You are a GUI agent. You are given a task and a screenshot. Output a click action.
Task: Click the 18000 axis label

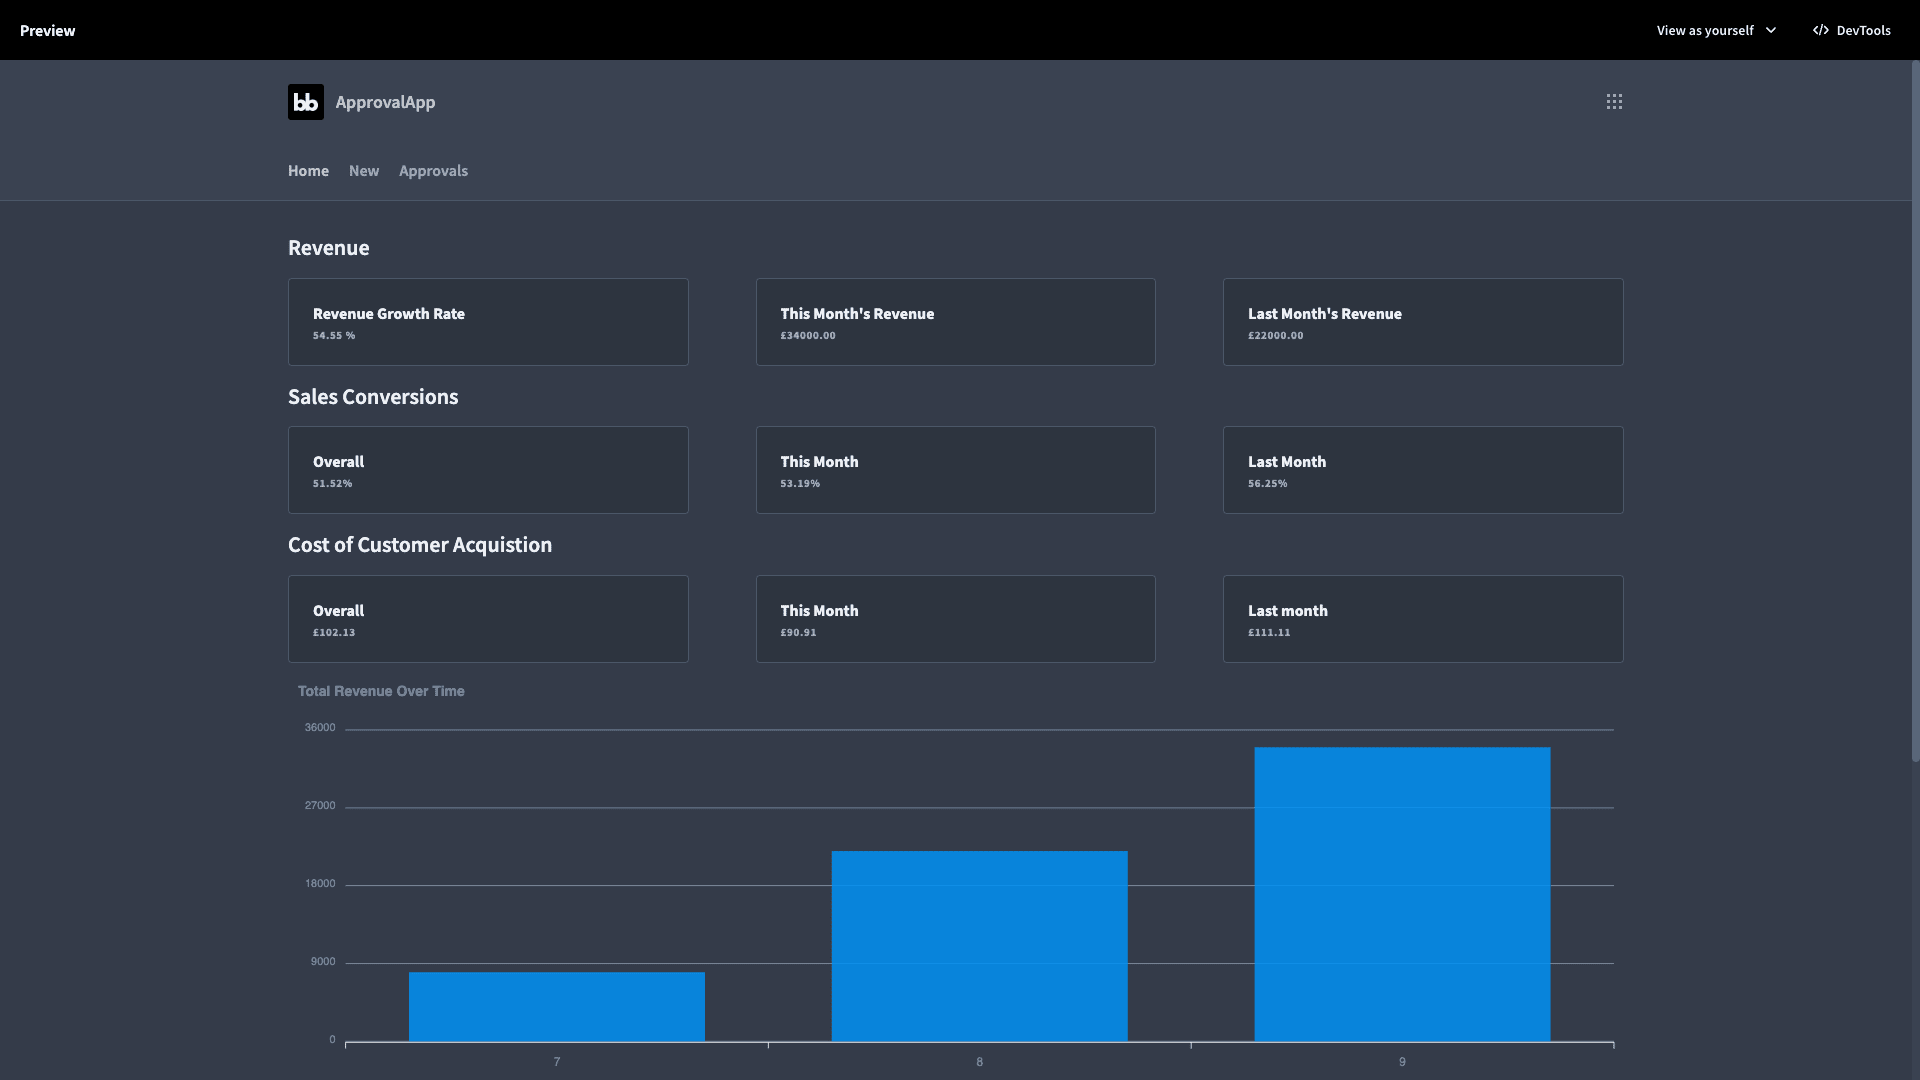tap(320, 883)
